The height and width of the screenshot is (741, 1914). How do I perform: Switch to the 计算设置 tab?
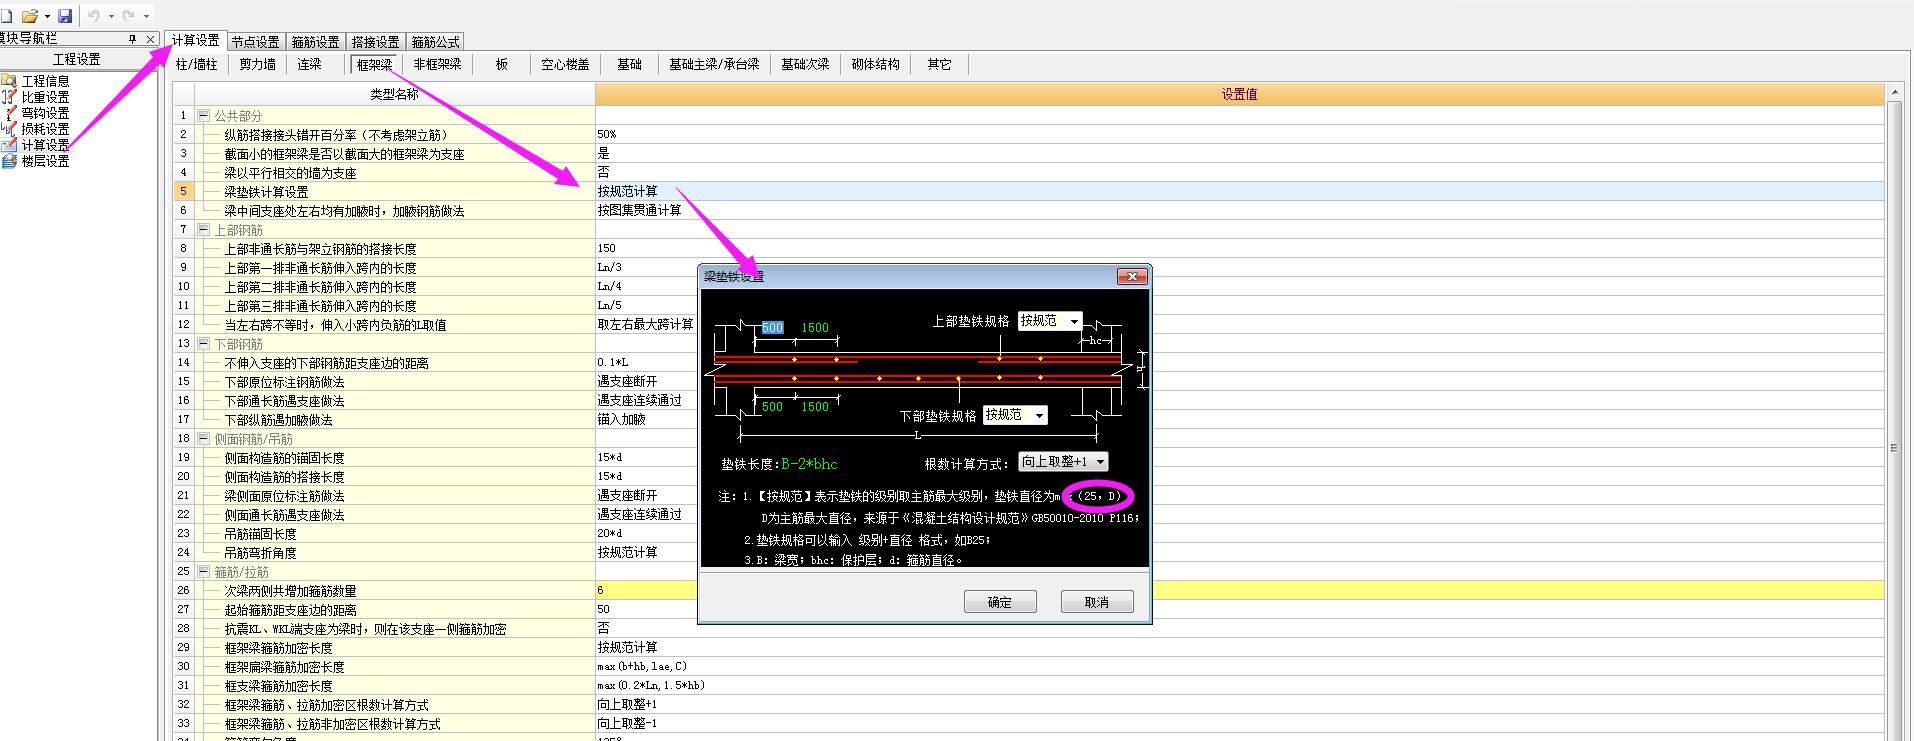(x=195, y=40)
